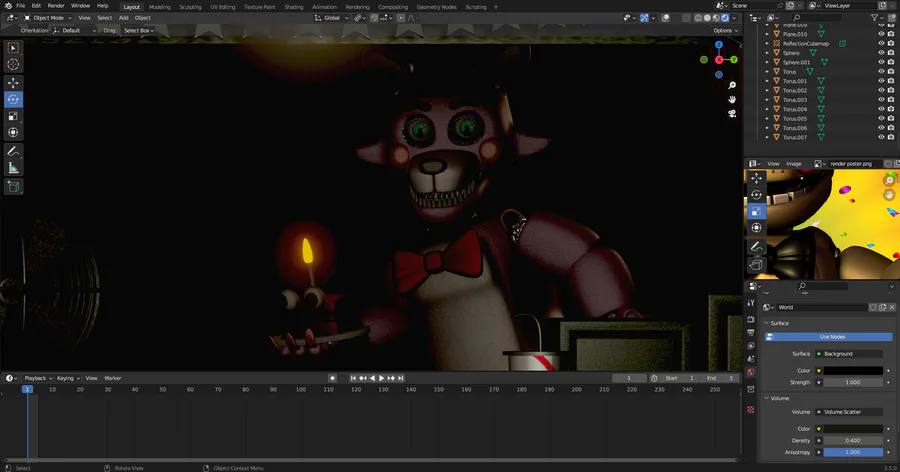
Task: Hide Torus.003 via eye icon
Action: (881, 100)
